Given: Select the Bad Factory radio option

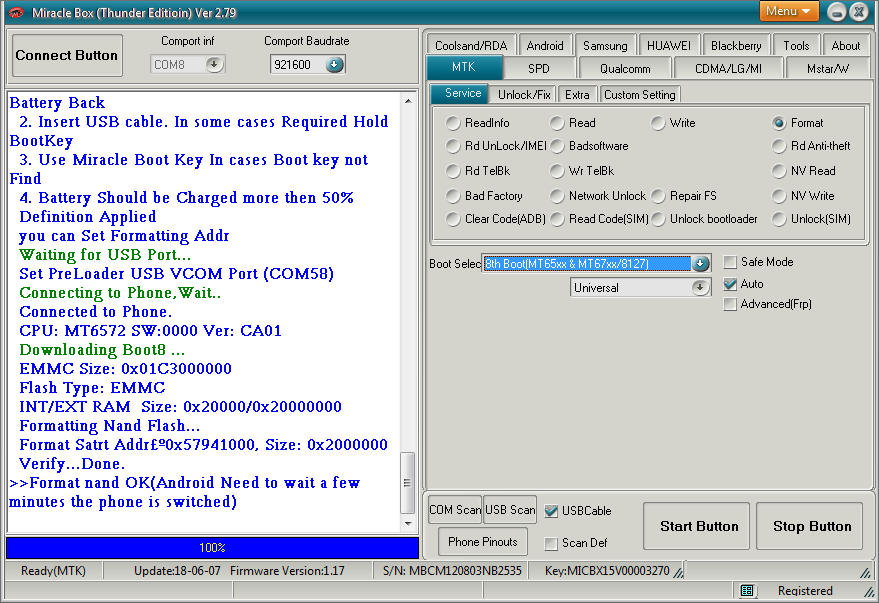Looking at the screenshot, I should coord(453,196).
